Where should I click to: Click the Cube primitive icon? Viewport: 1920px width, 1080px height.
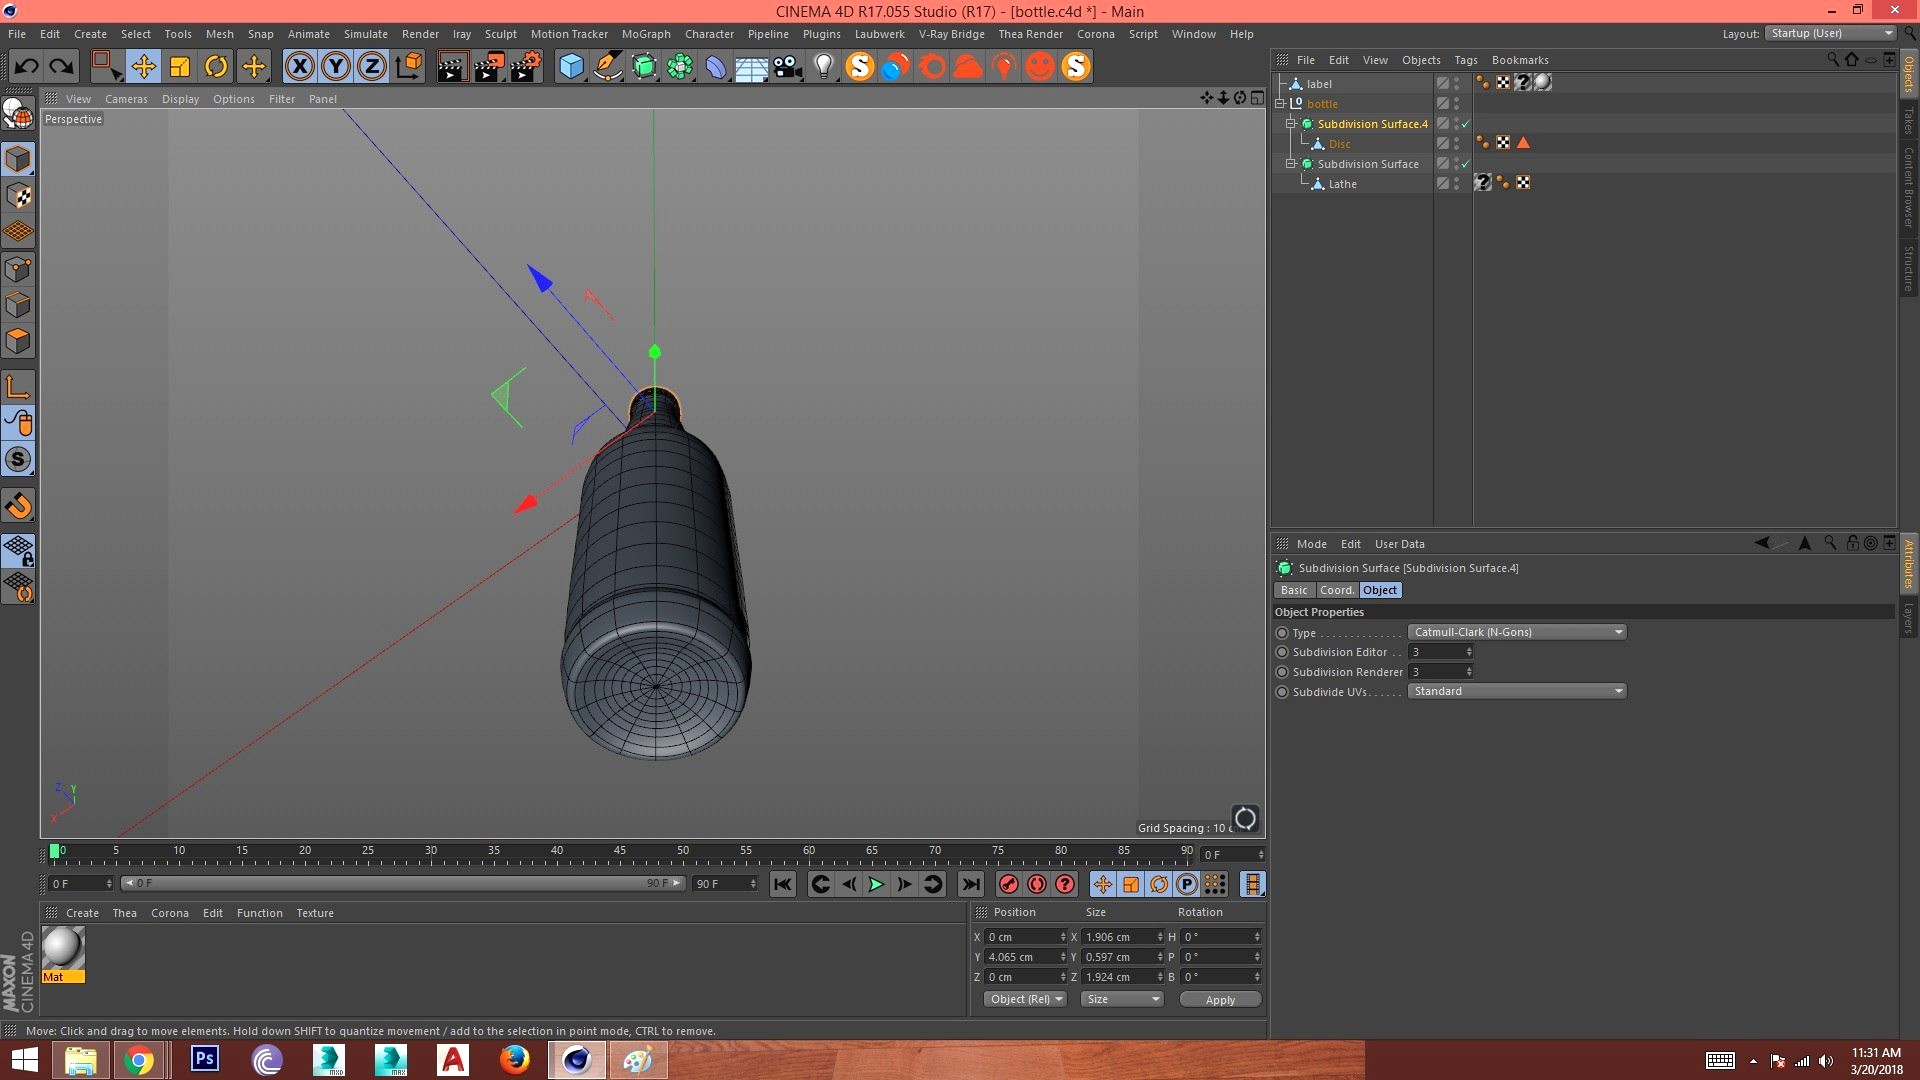(571, 67)
